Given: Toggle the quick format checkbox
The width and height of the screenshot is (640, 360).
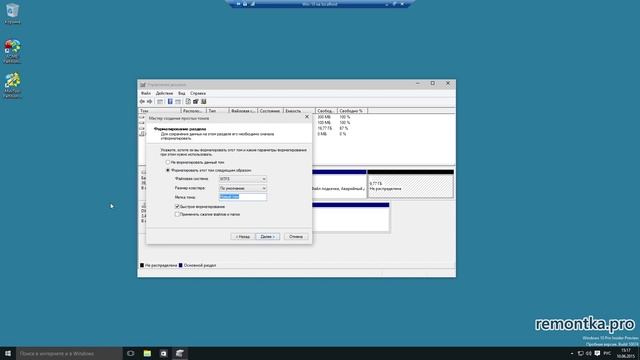Looking at the screenshot, I should coord(177,207).
